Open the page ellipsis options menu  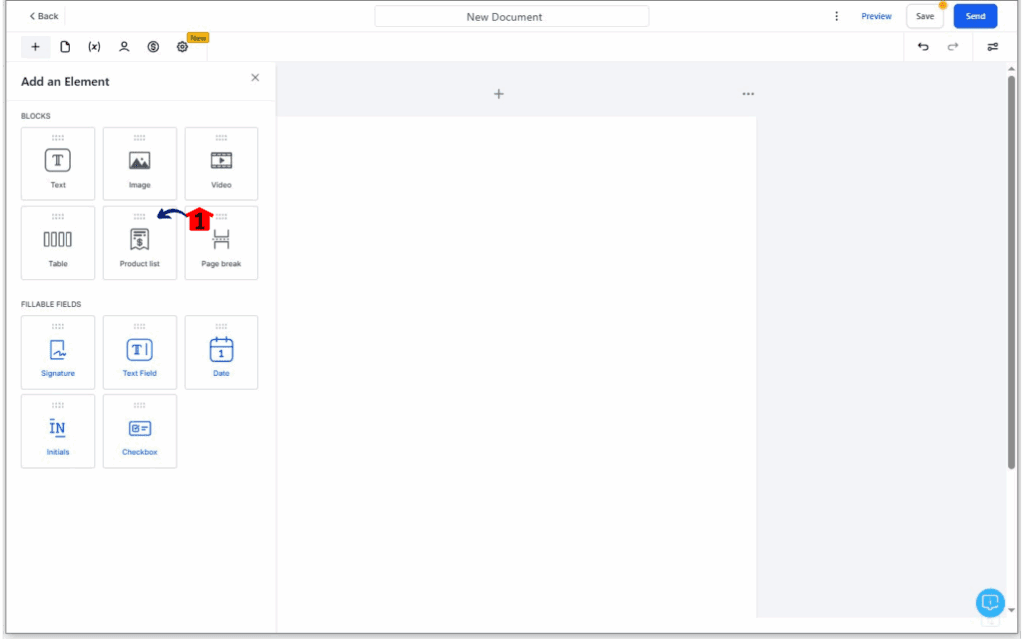click(748, 94)
